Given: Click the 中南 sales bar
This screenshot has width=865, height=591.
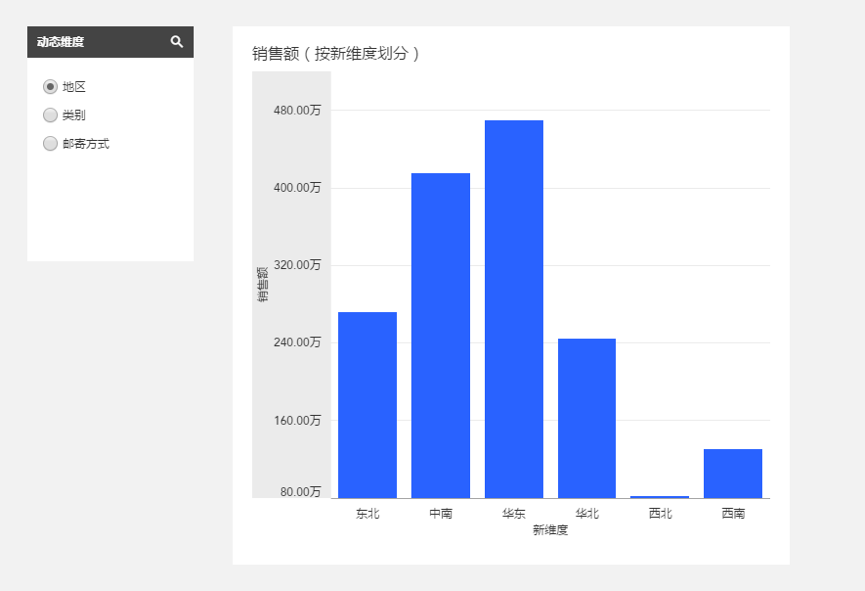Looking at the screenshot, I should click(440, 335).
